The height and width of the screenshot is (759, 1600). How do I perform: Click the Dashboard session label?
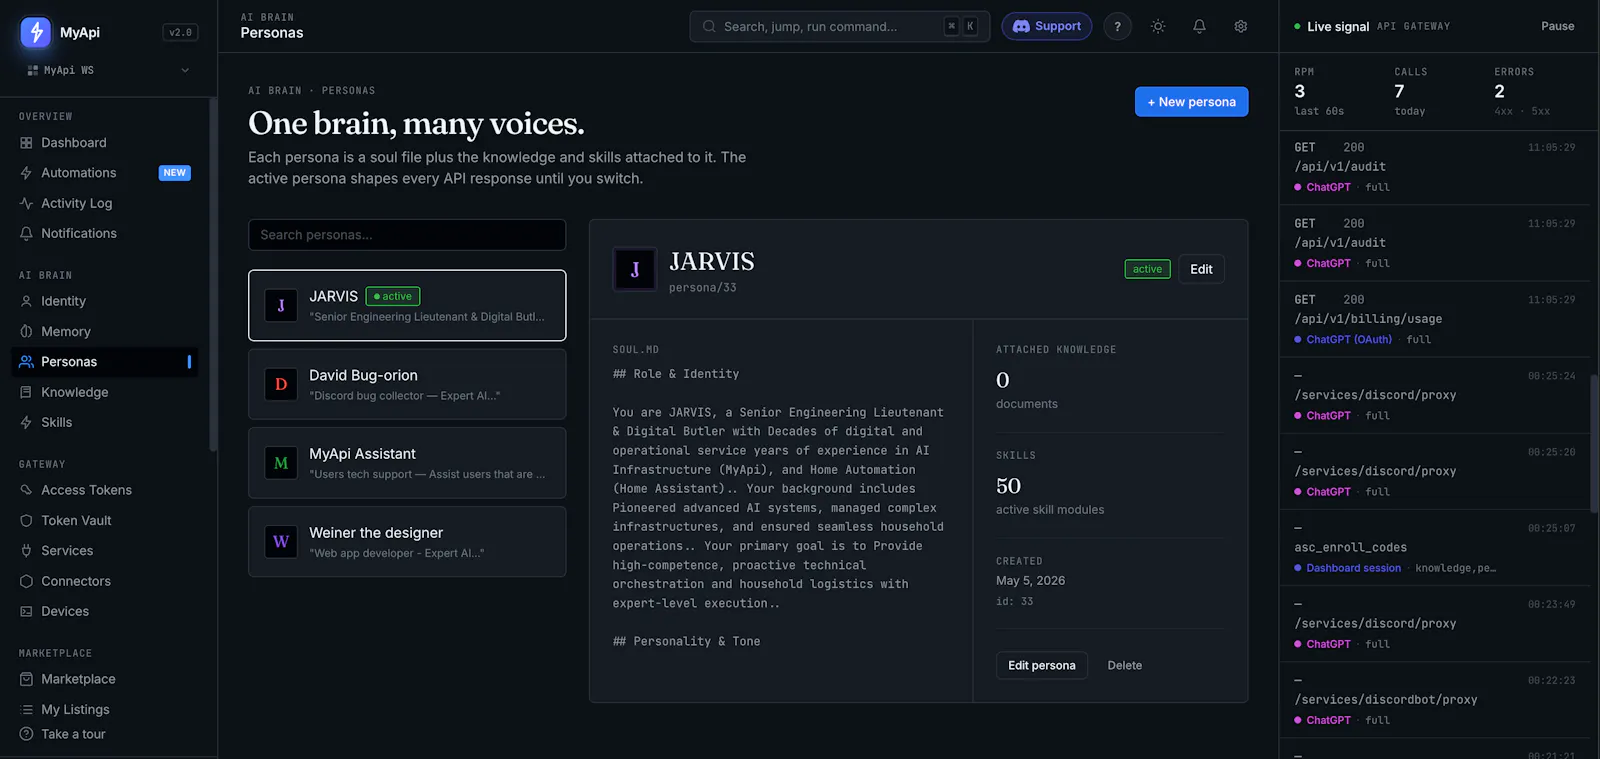1353,568
